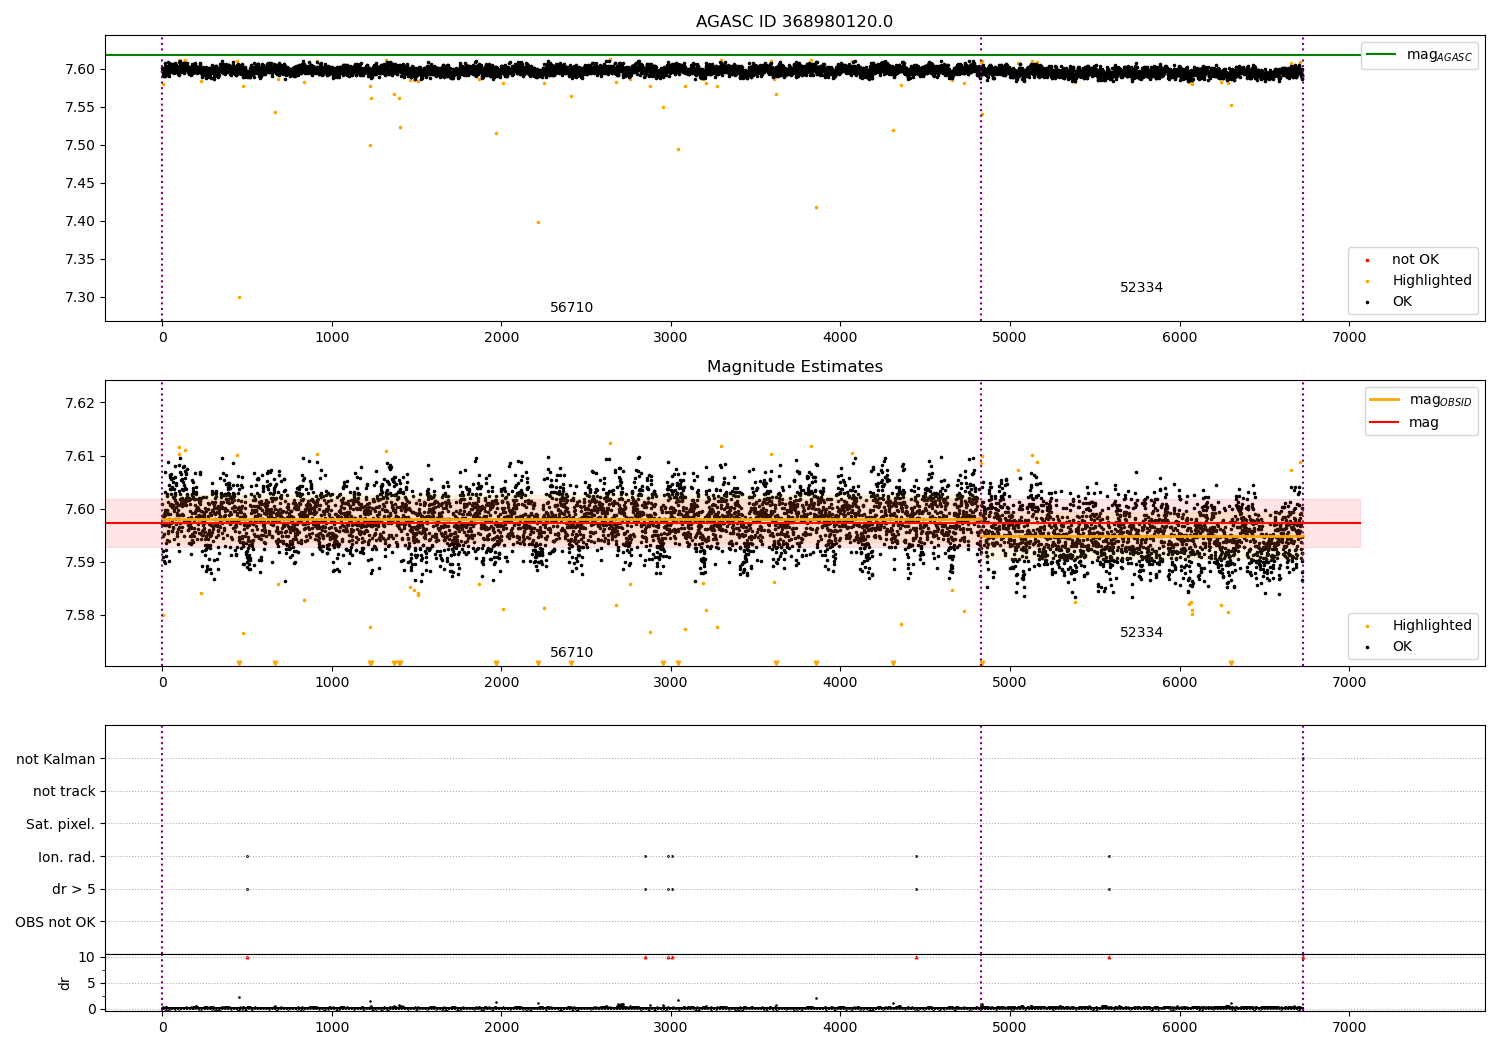Click the red 'mag' legend entry

1404,423
